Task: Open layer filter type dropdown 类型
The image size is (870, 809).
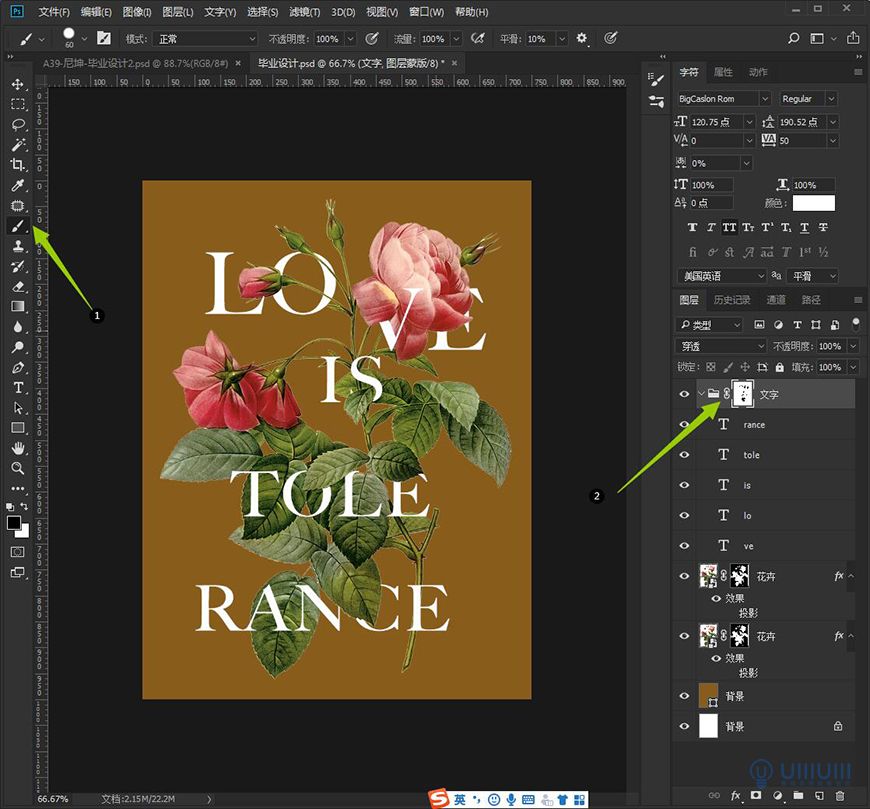Action: pyautogui.click(x=709, y=325)
